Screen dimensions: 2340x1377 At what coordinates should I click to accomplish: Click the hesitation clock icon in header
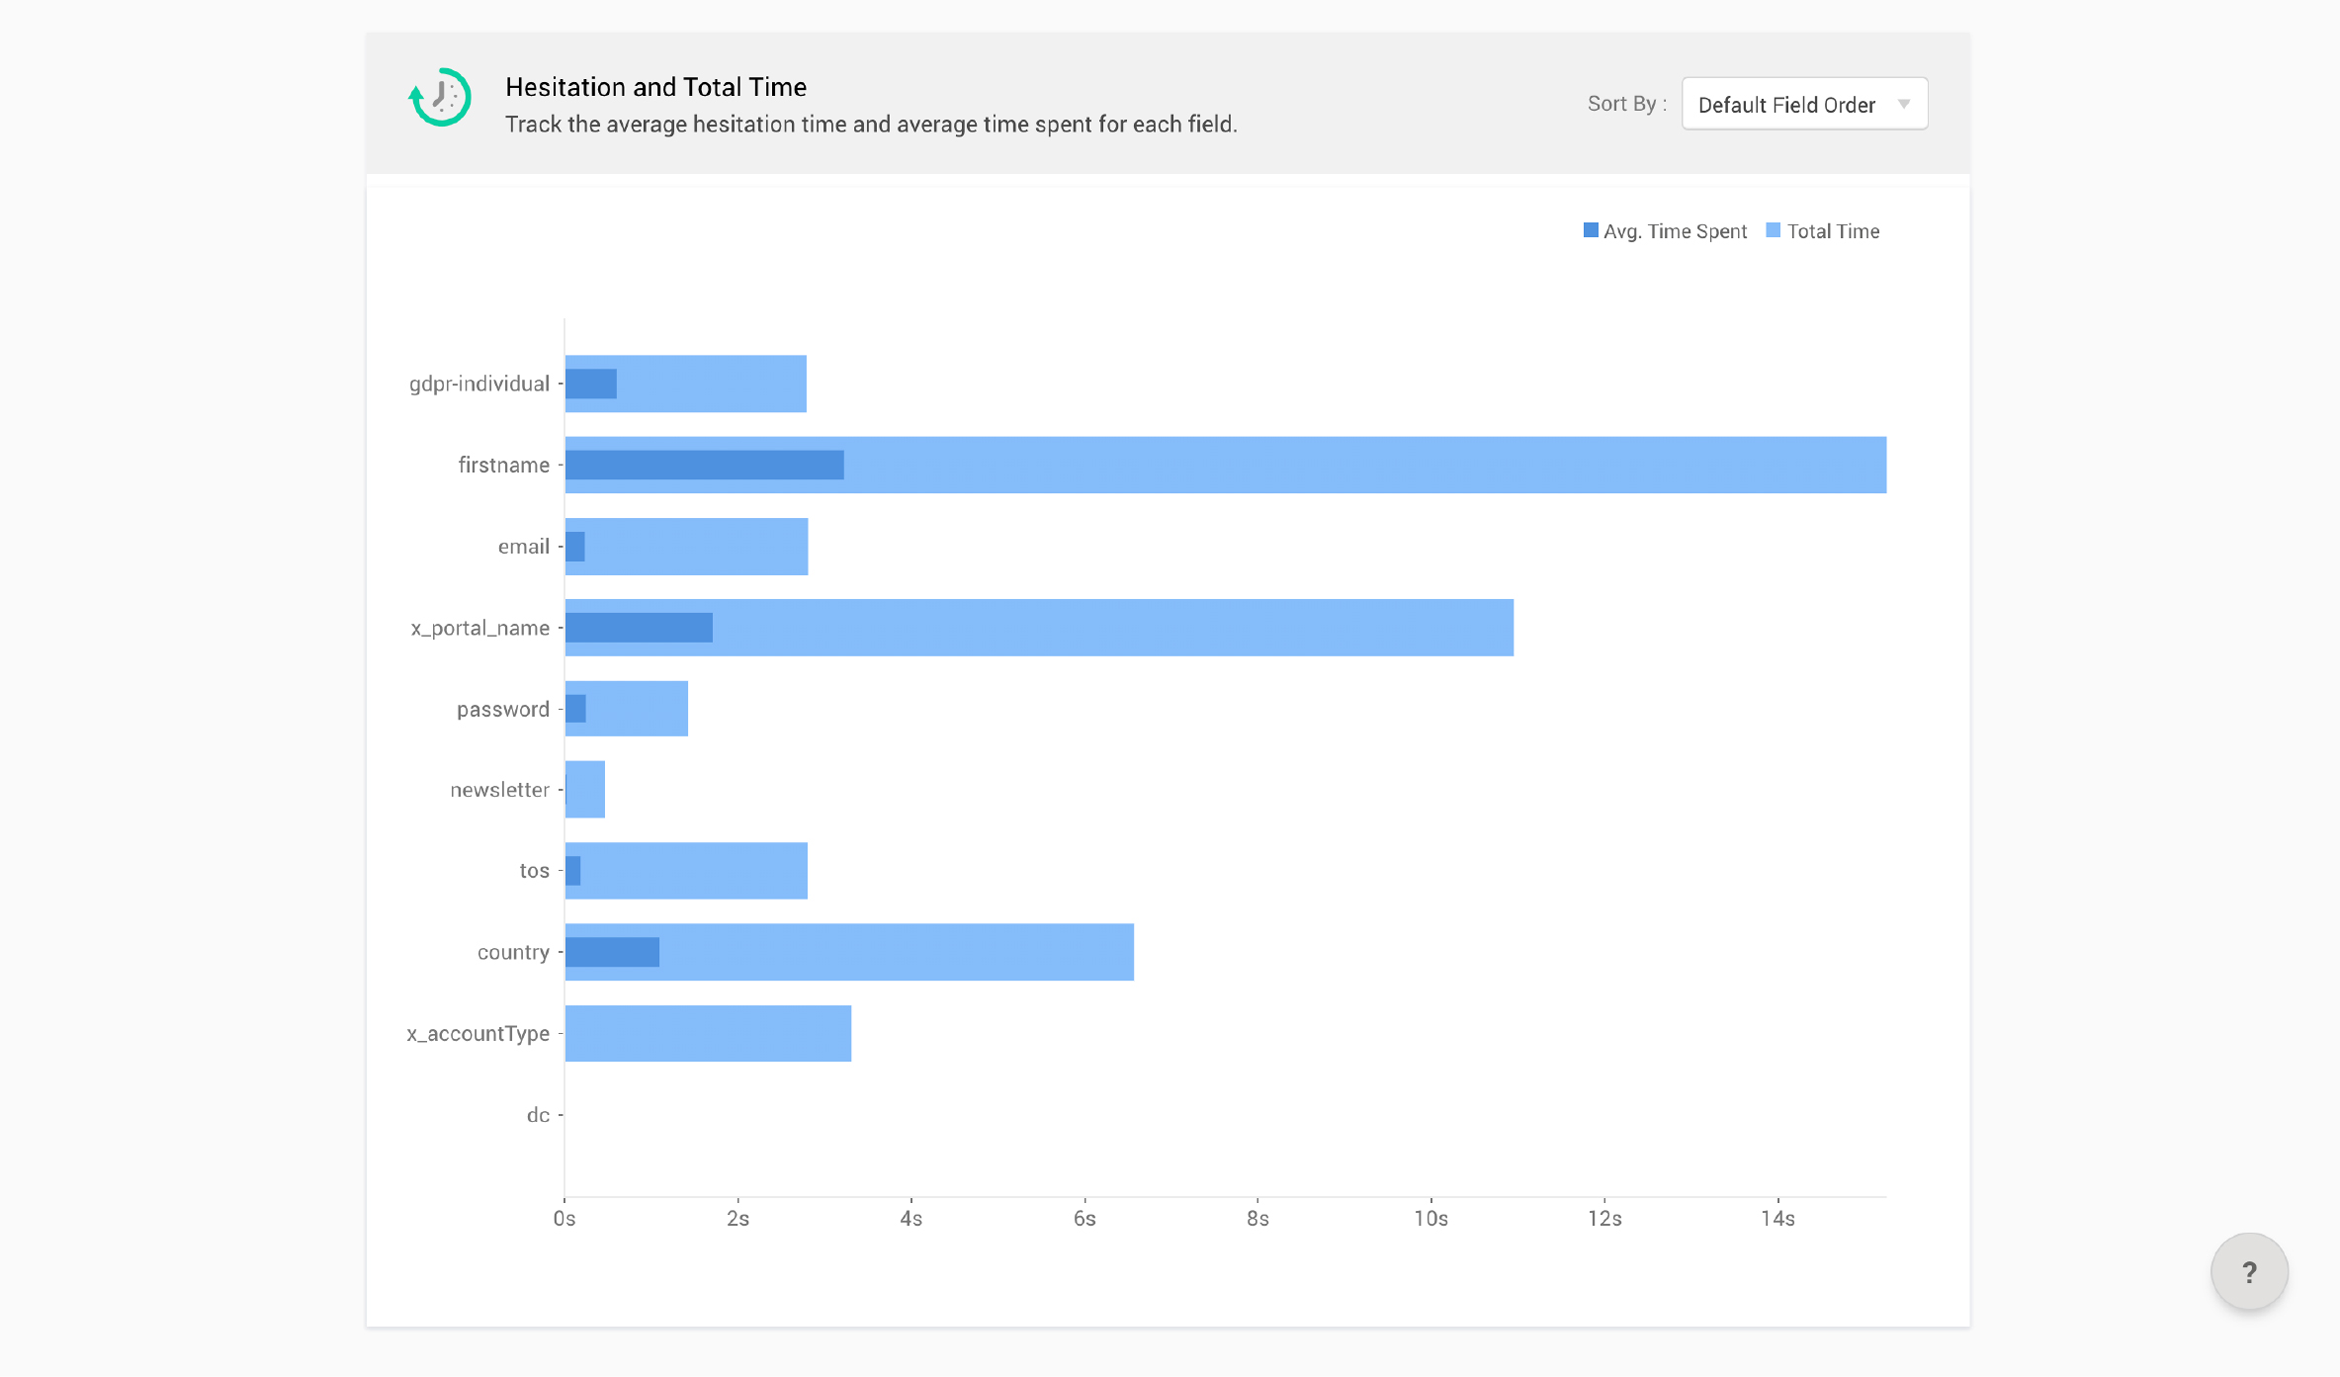coord(440,98)
